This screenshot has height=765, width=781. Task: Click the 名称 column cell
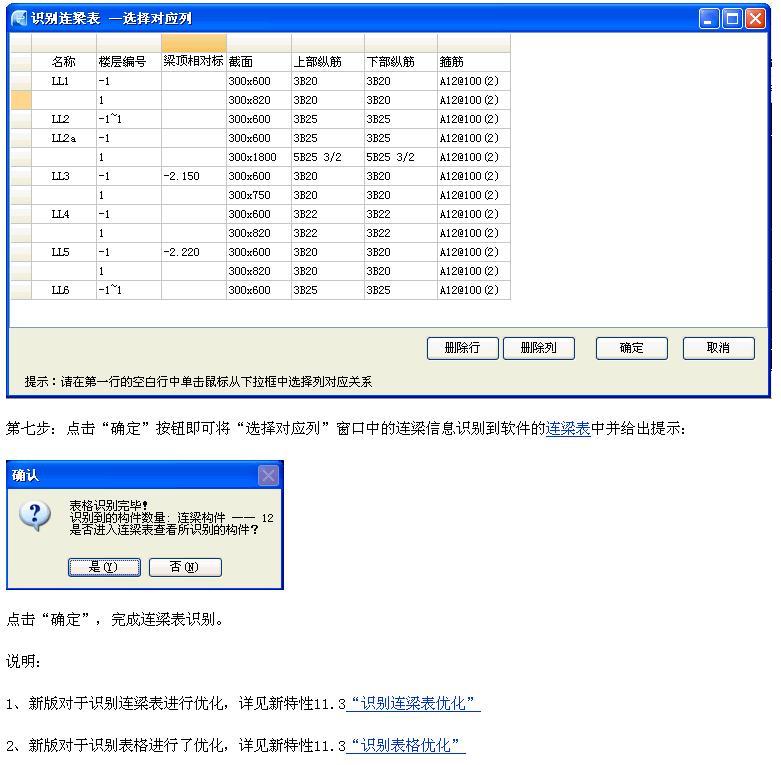click(64, 62)
